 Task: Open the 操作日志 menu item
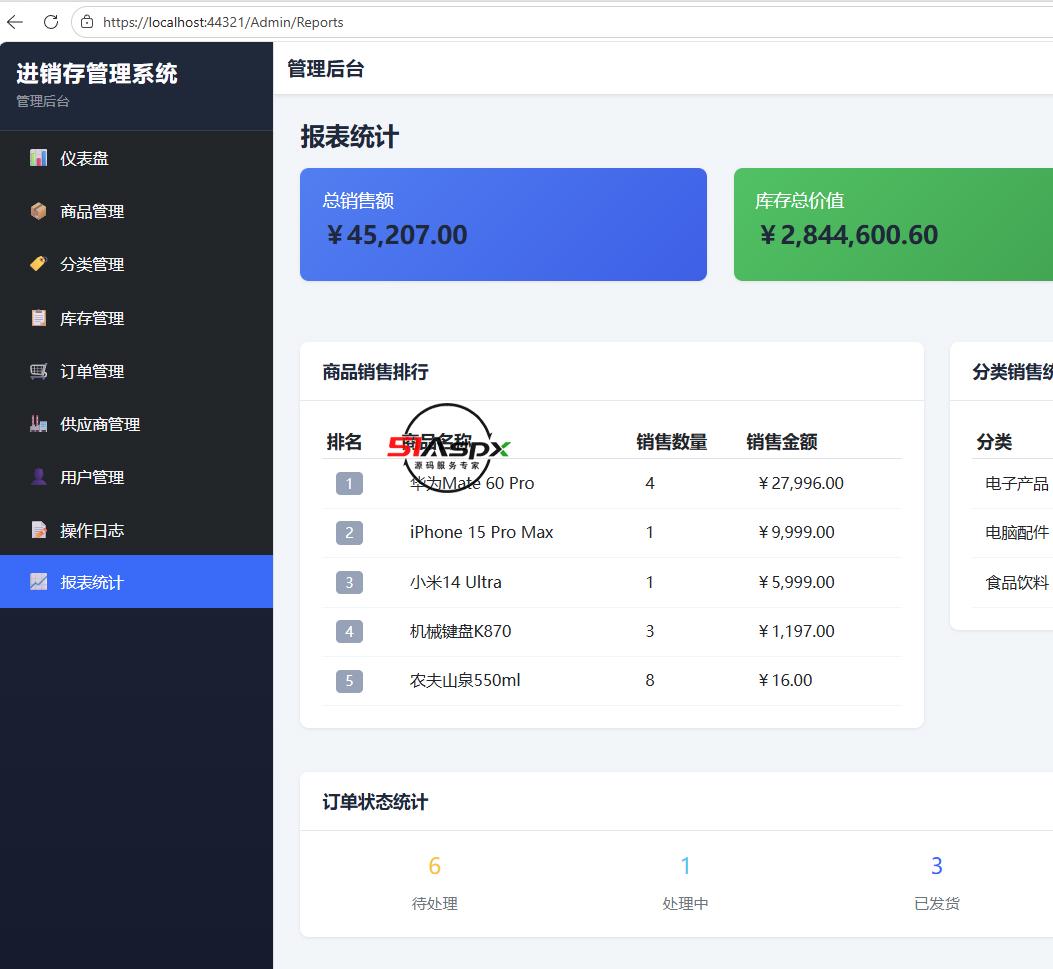136,530
